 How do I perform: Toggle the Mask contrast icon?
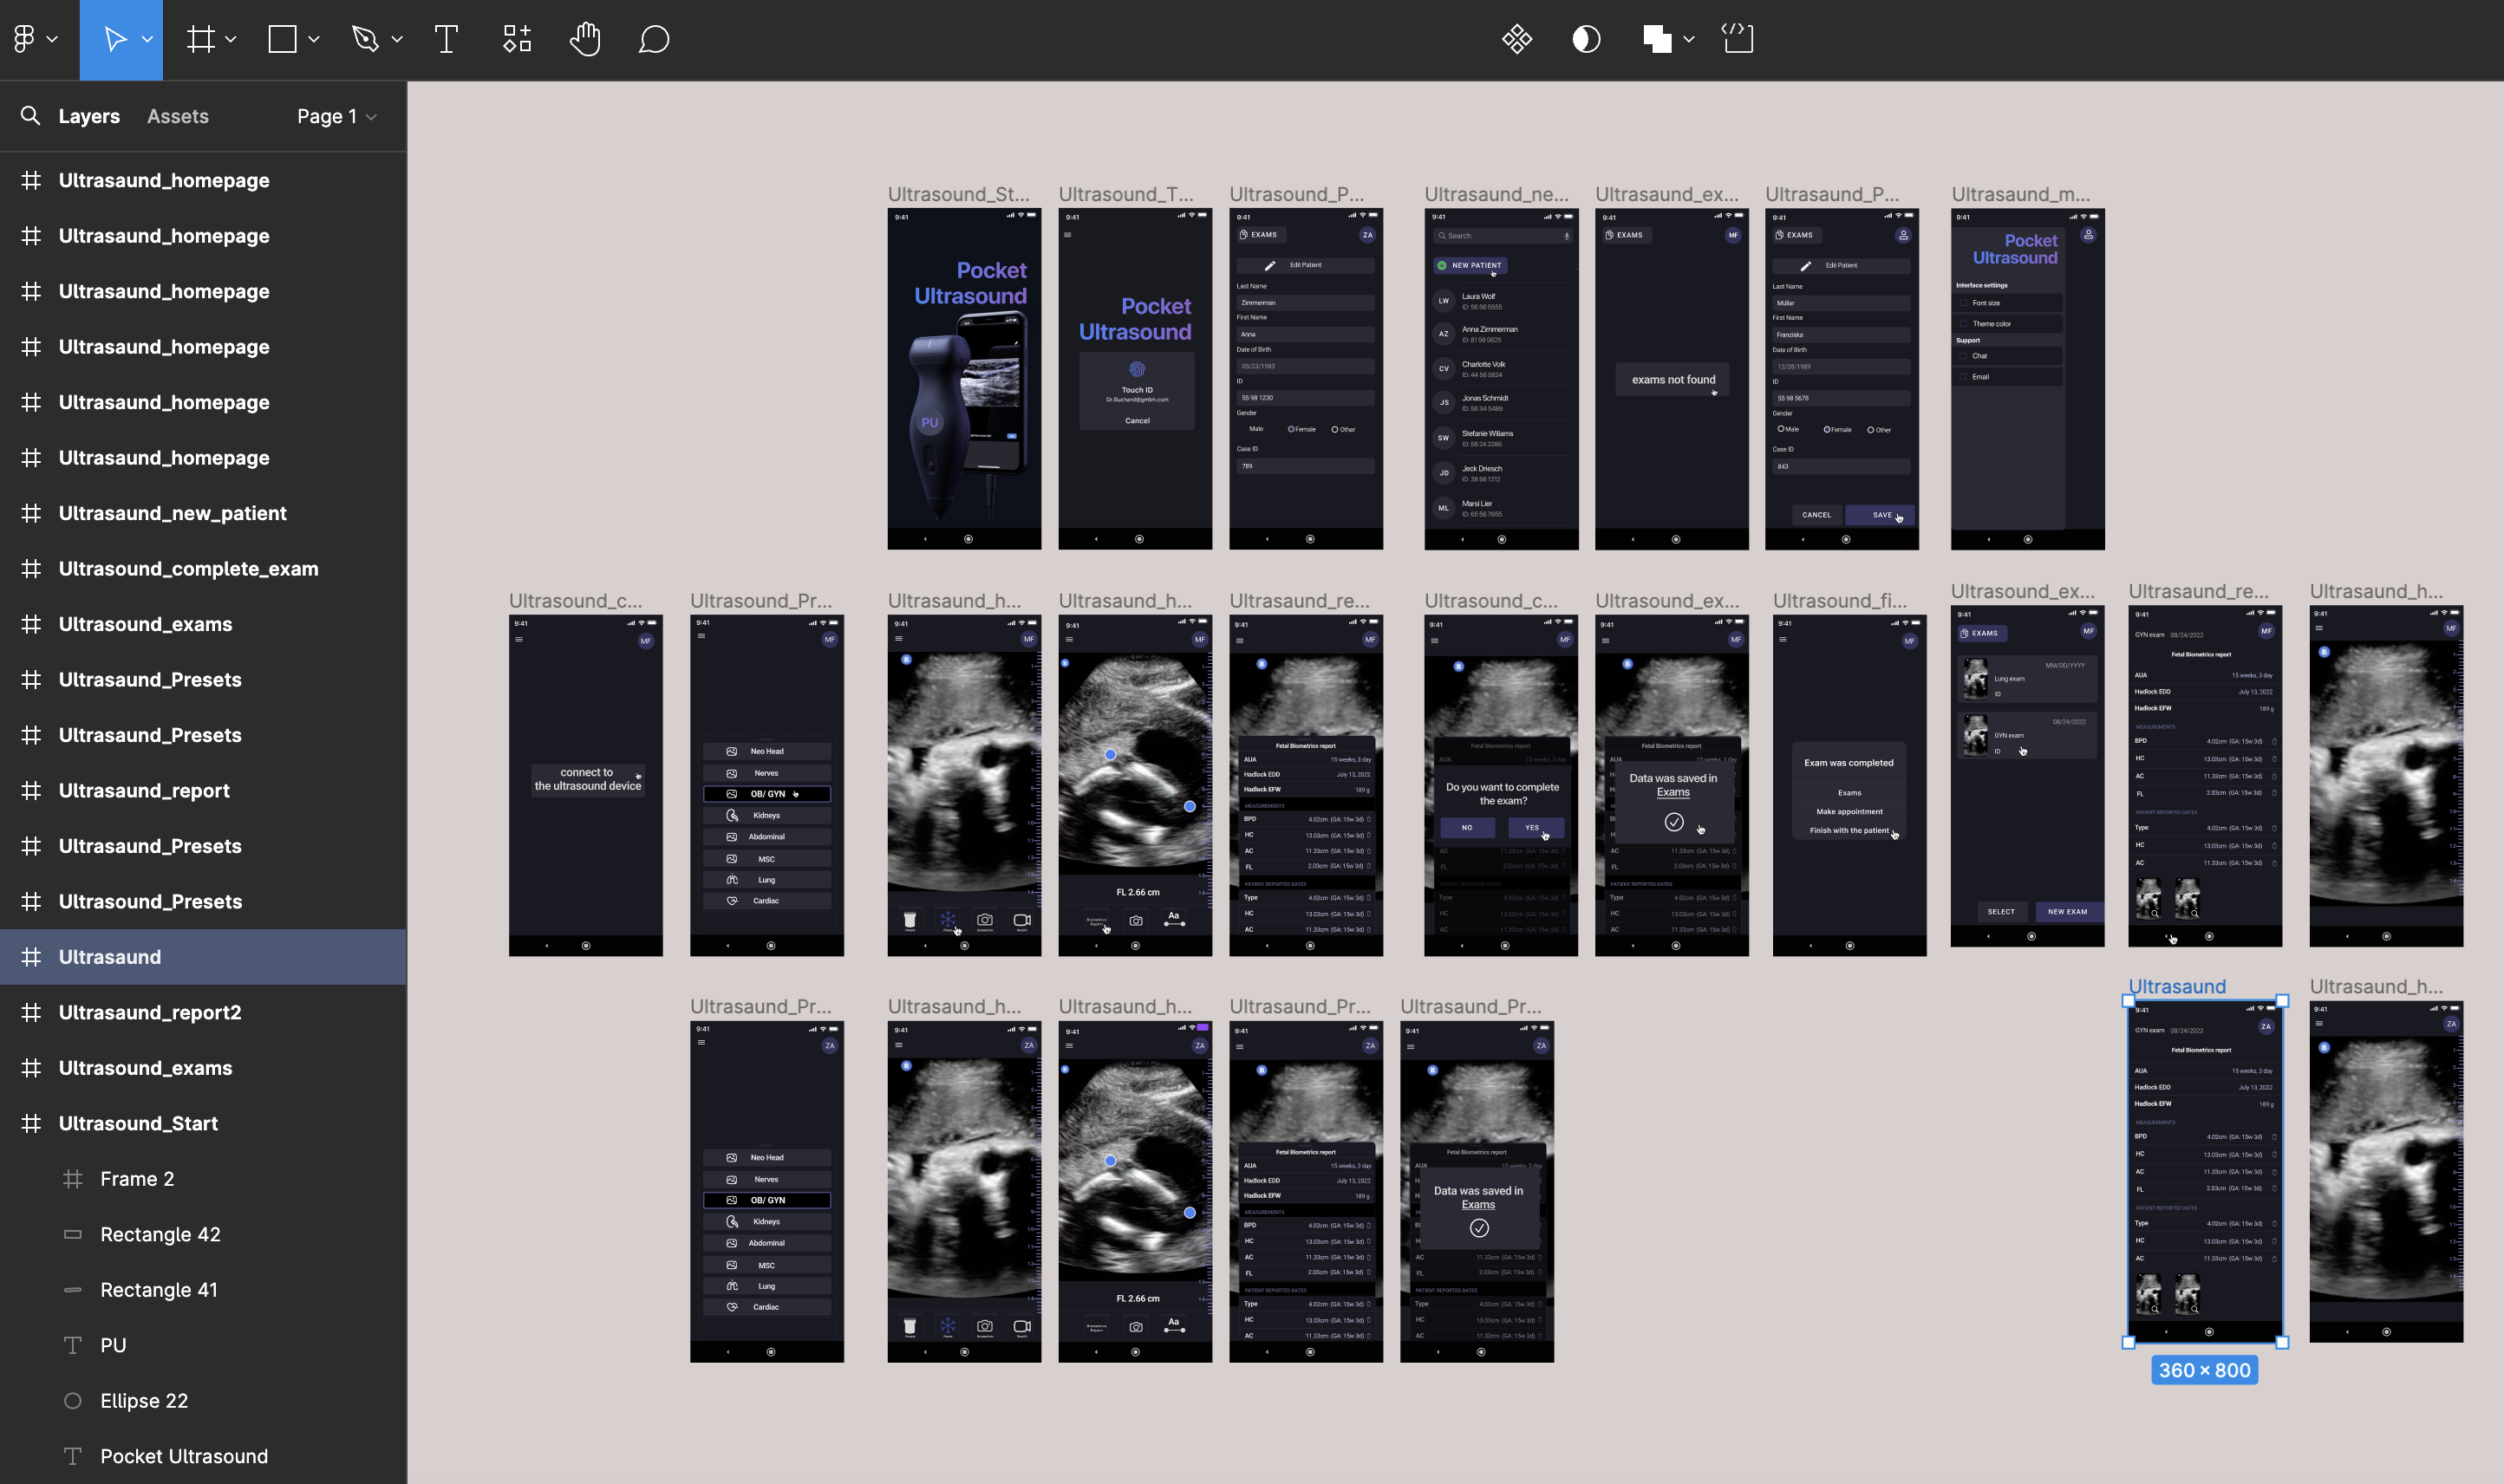pyautogui.click(x=1586, y=40)
